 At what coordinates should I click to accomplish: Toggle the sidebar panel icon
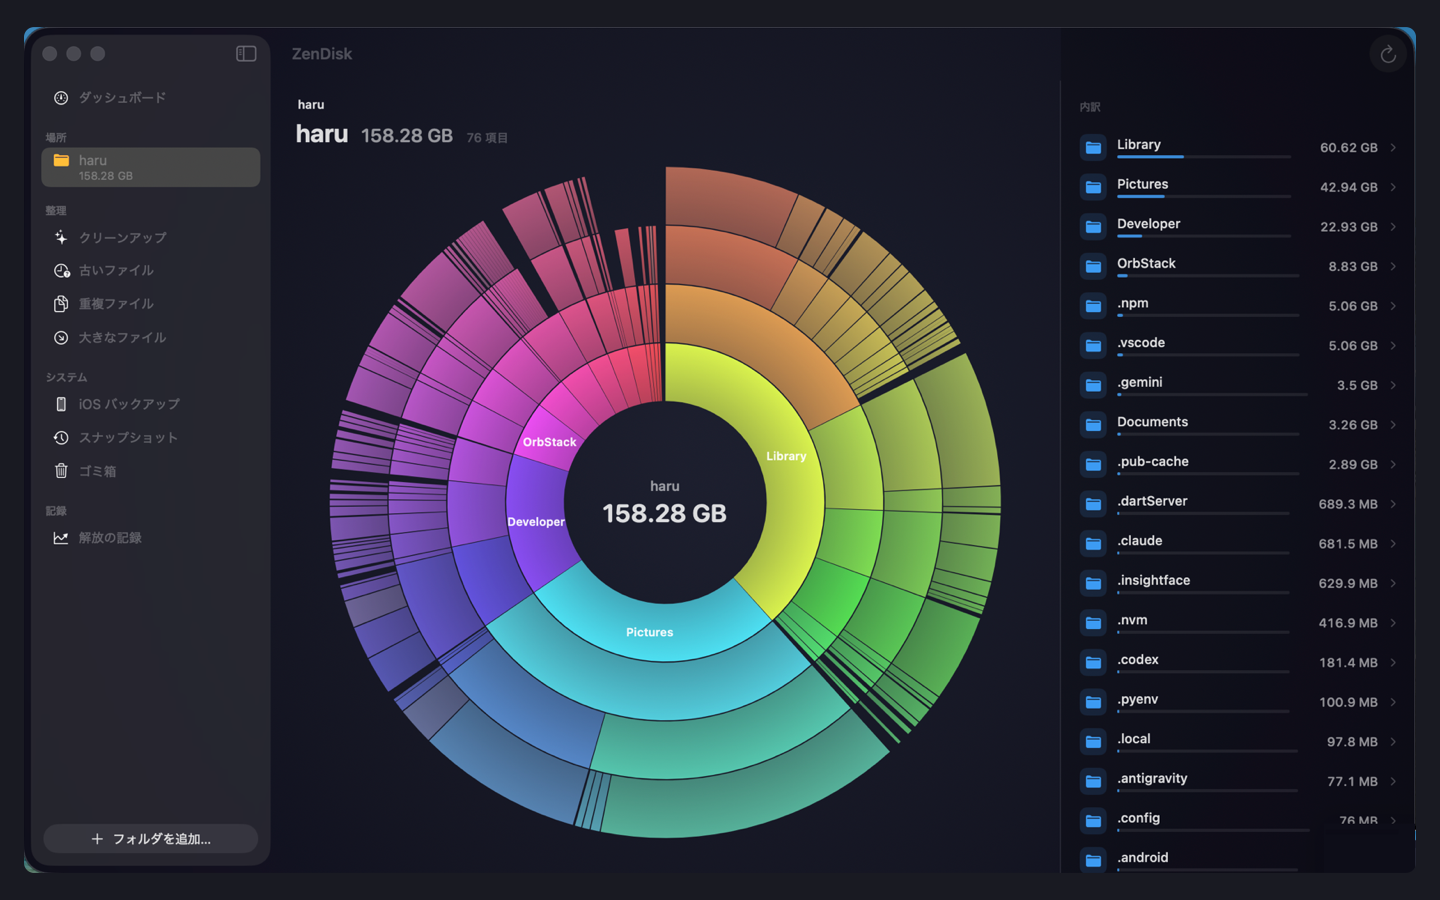click(x=246, y=54)
